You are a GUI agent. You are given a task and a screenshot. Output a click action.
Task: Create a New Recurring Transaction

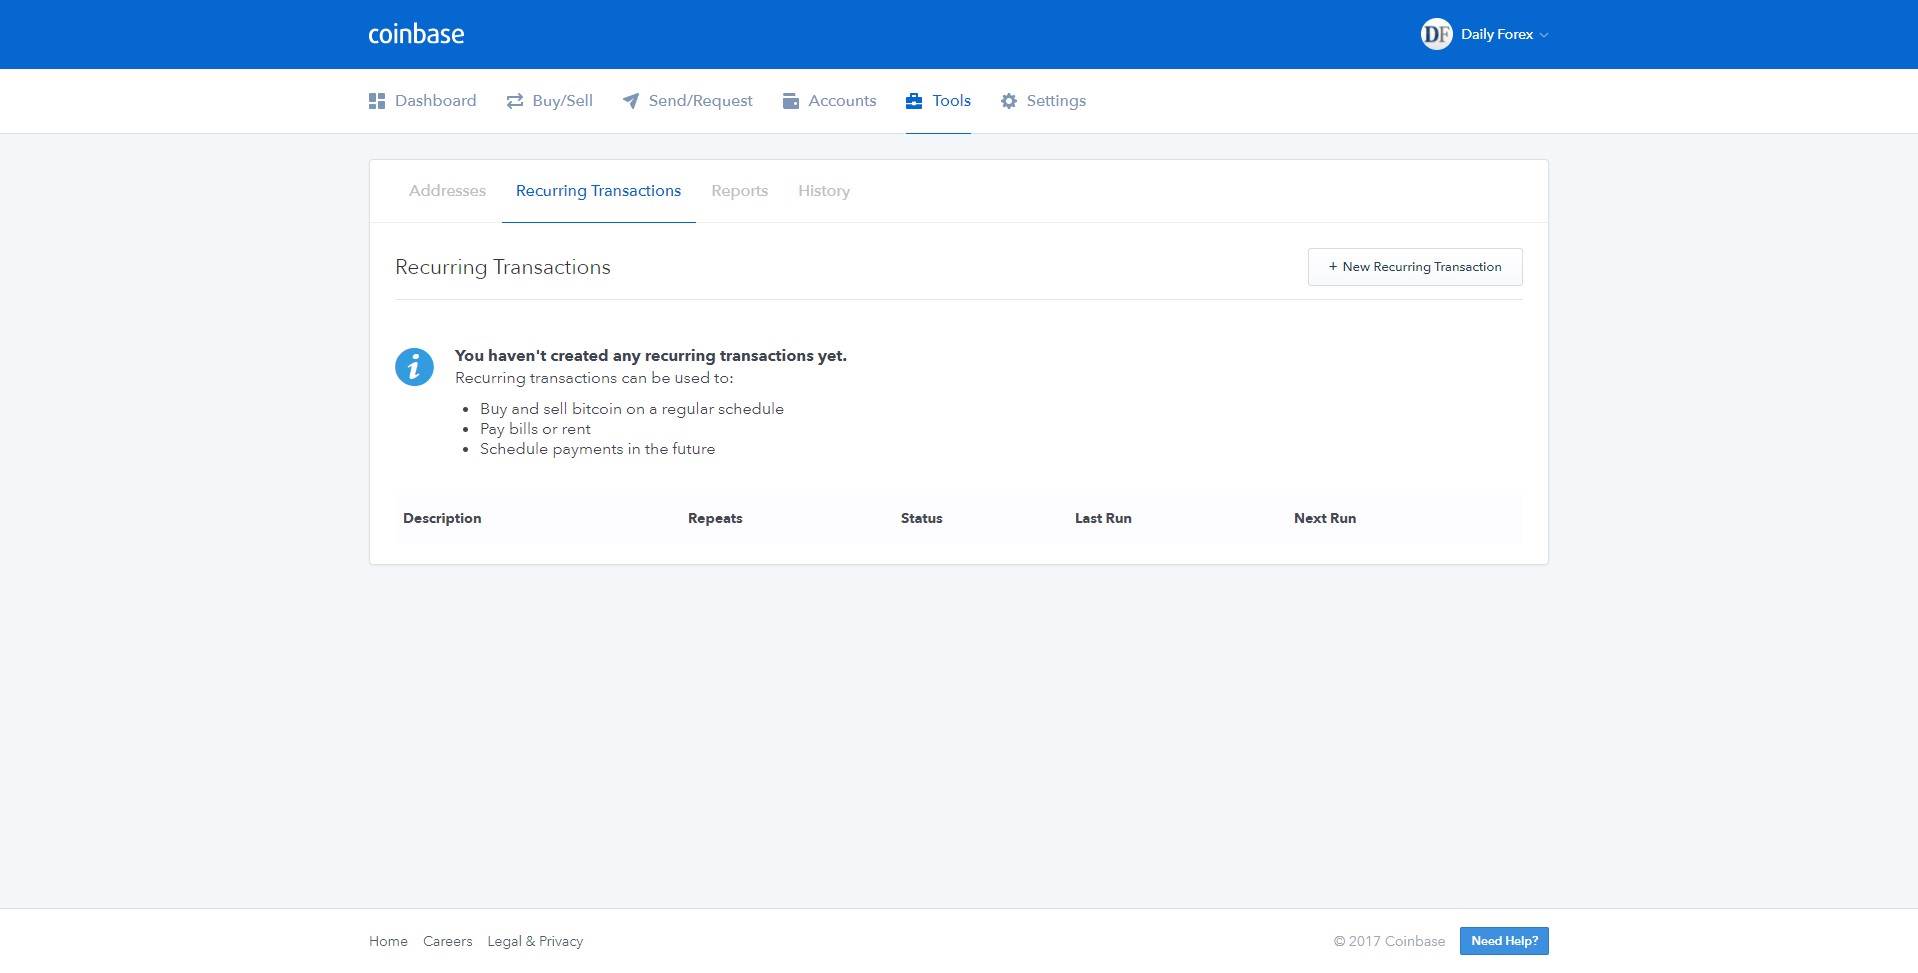click(1414, 267)
